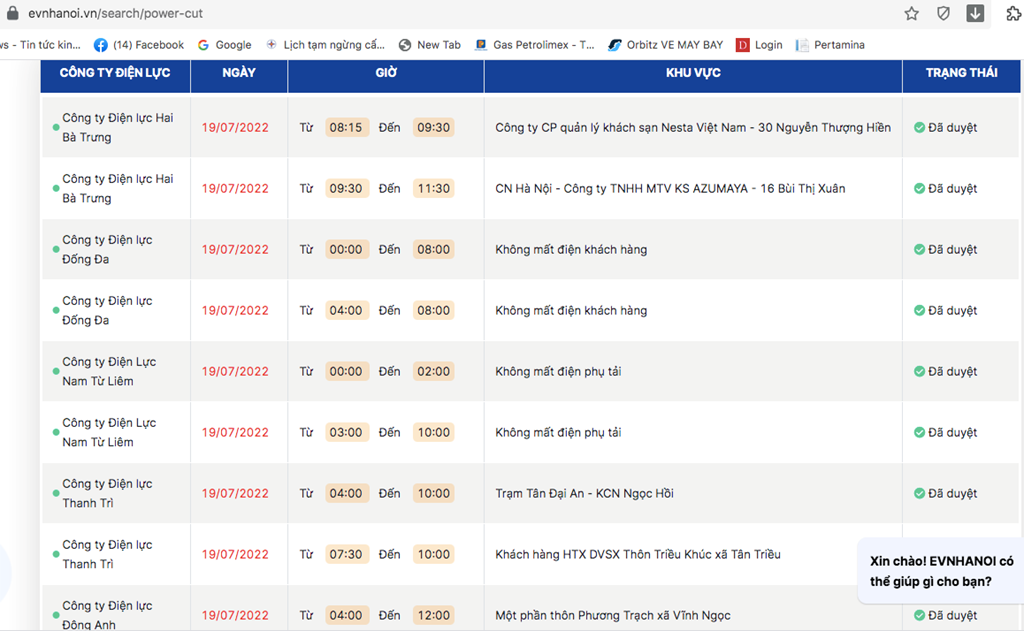This screenshot has width=1024, height=631.
Task: Click Đã duyệt checkmark in Tân Đại An row
Action: (920, 494)
